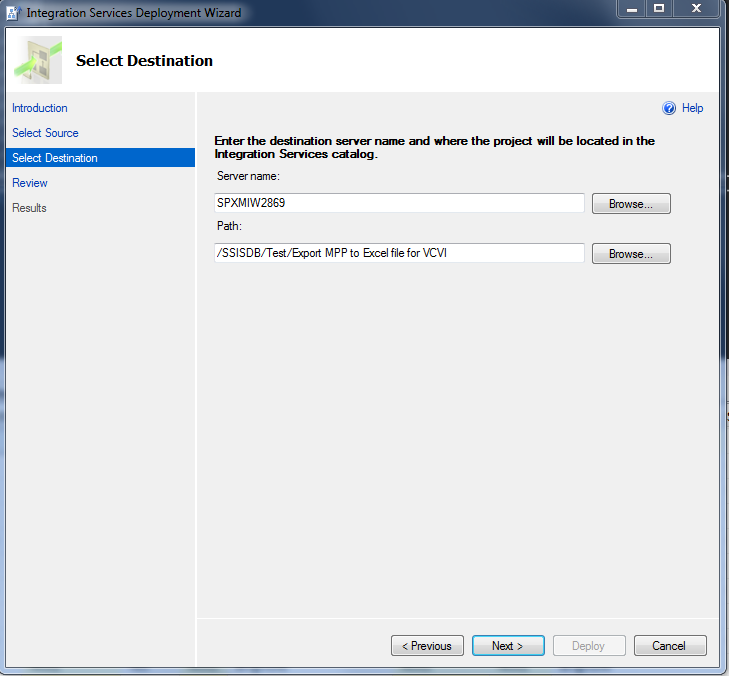Cancel the deployment wizard
The image size is (729, 676).
(669, 646)
